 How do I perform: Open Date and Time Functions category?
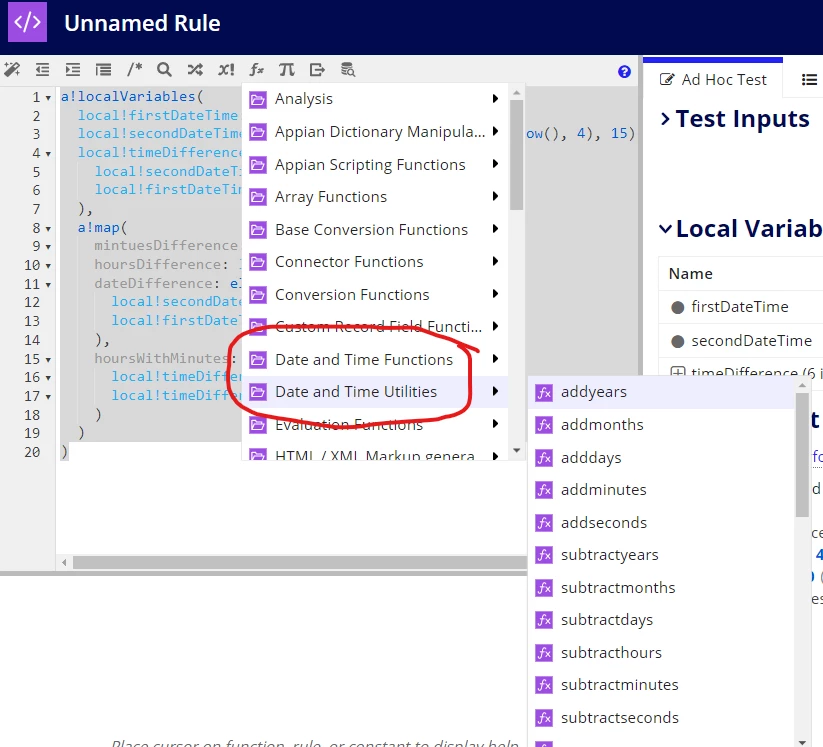point(375,360)
